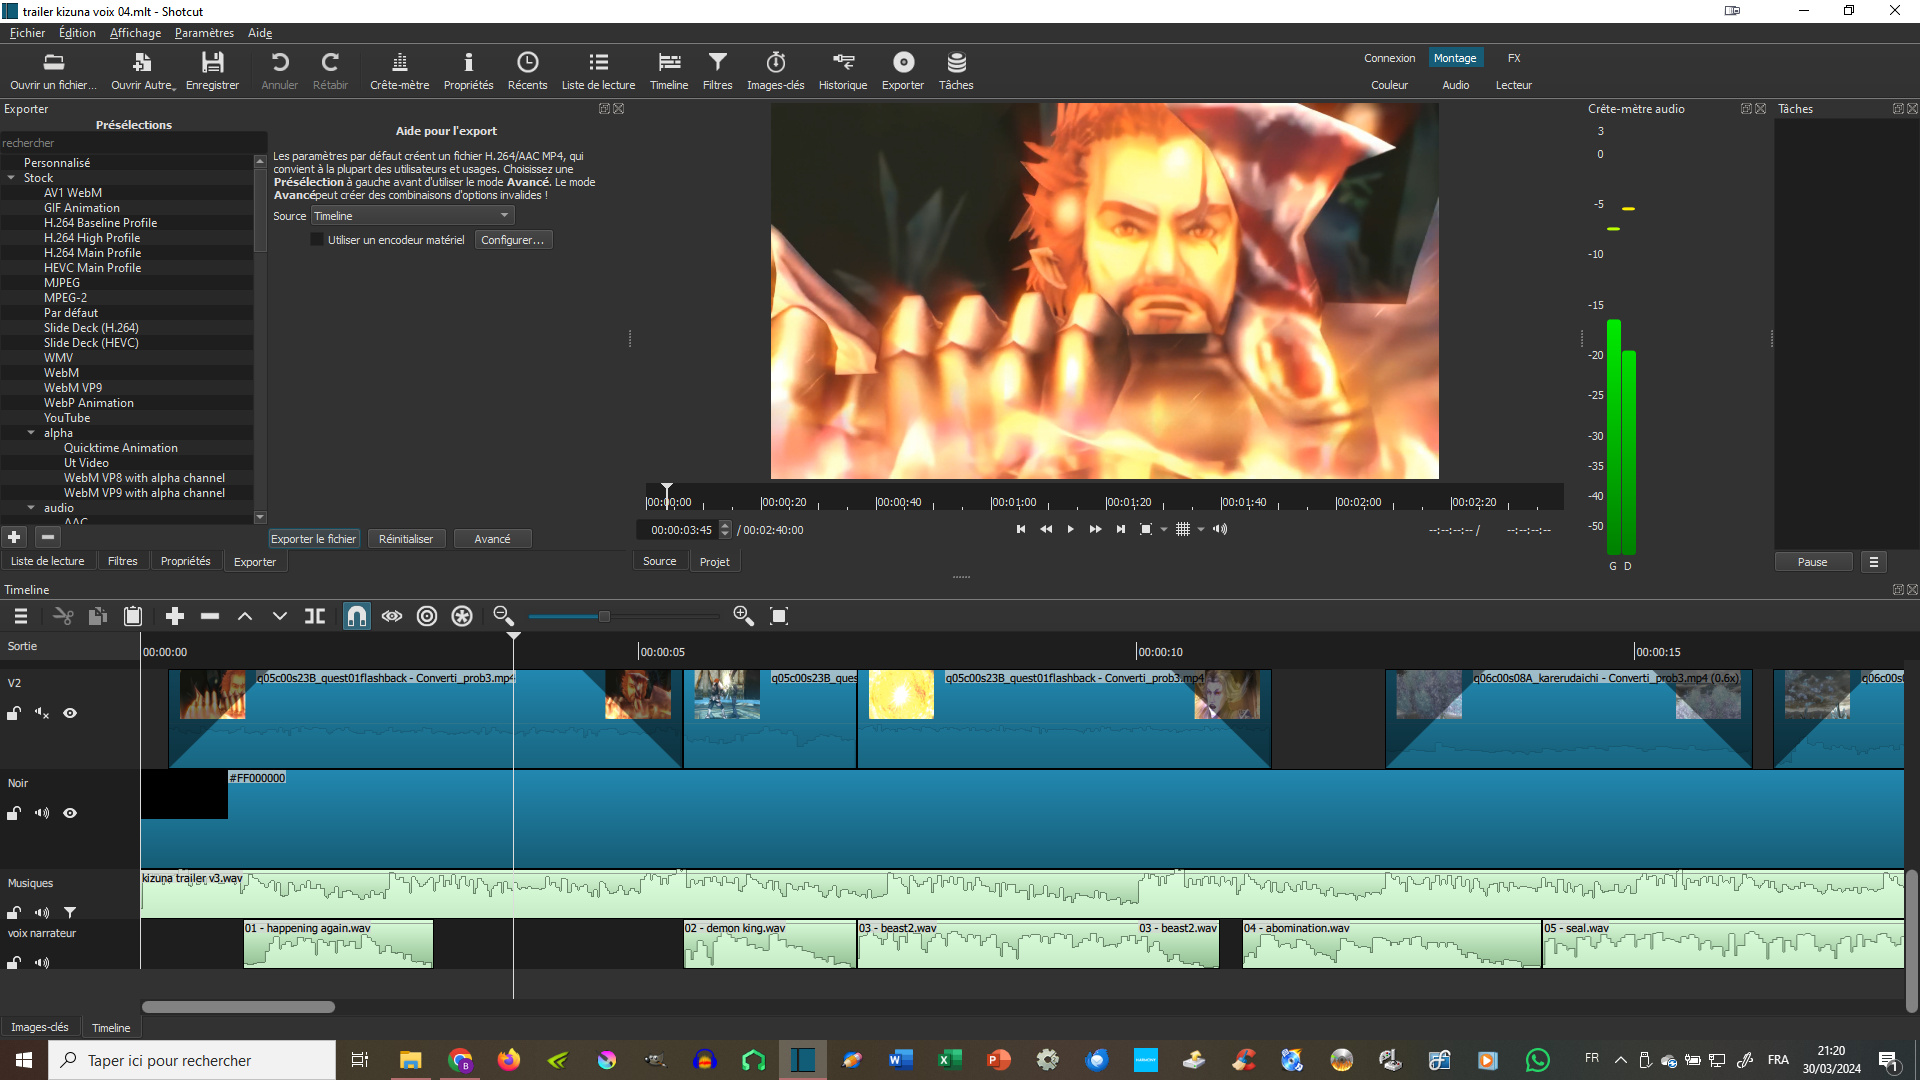The image size is (1920, 1080).
Task: Enable Utiliser un encodeur matériel checkbox
Action: click(x=317, y=240)
